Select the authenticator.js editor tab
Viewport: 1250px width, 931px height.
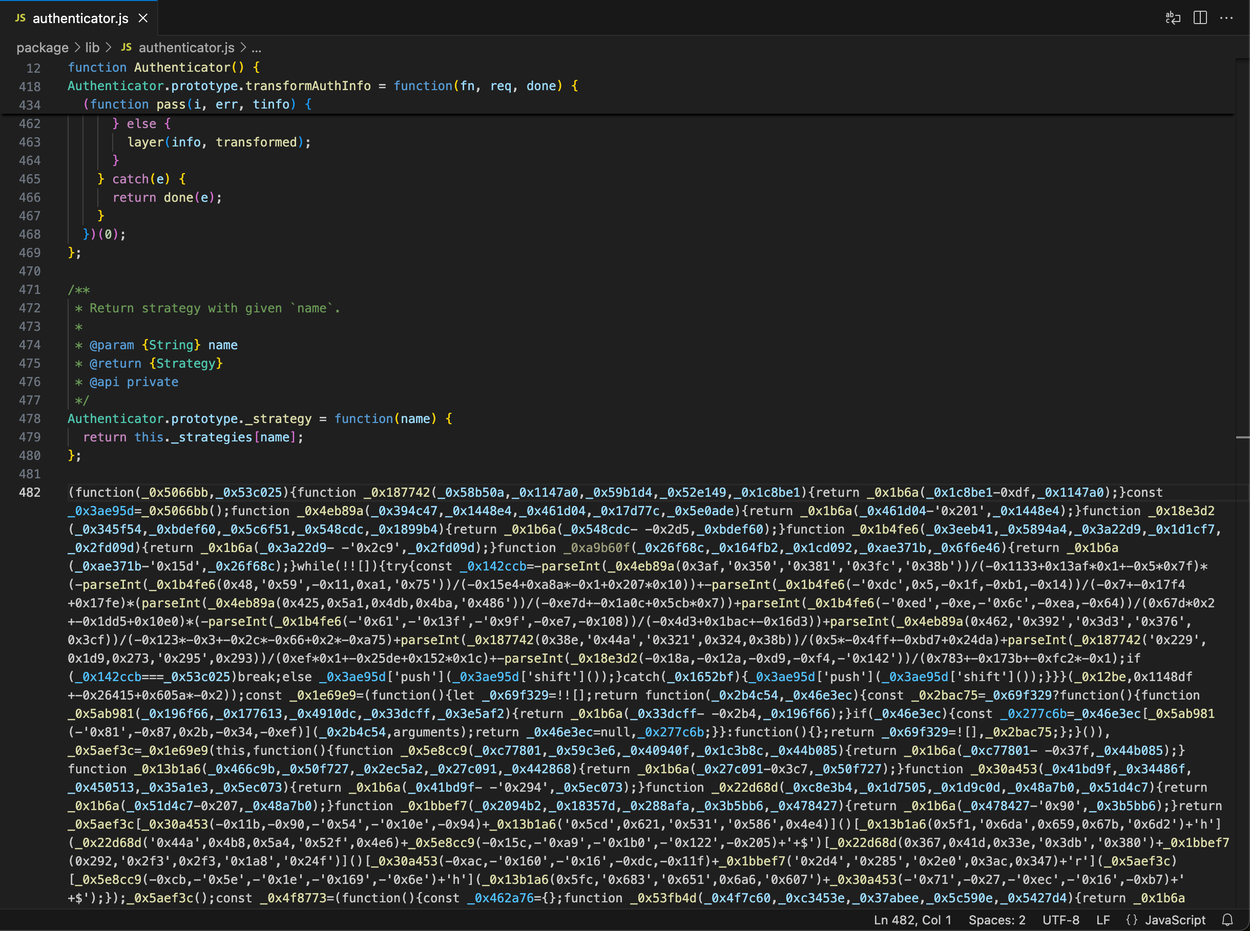(80, 17)
